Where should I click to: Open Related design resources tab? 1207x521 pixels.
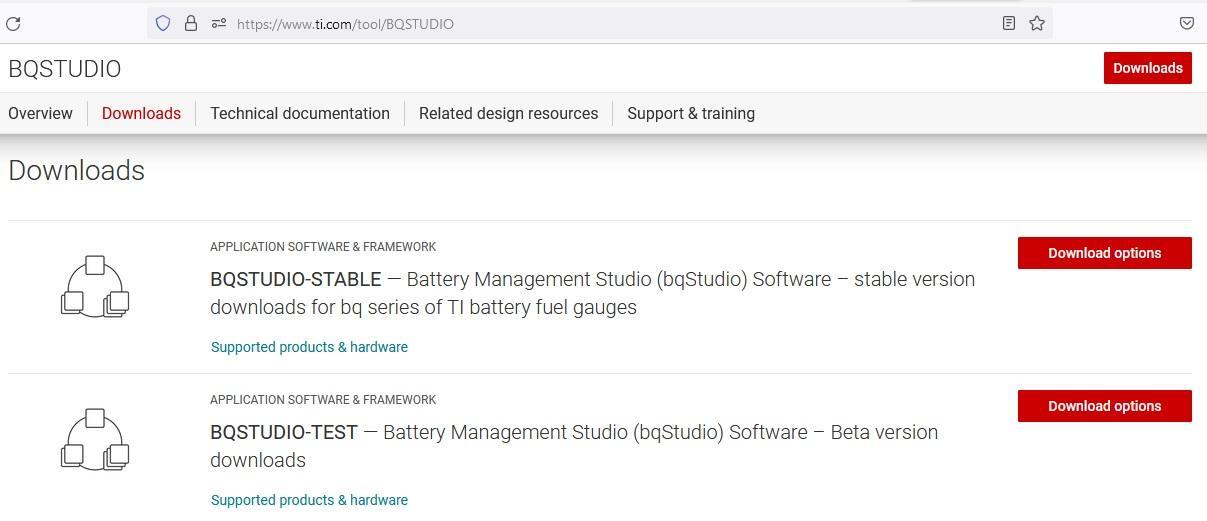pyautogui.click(x=508, y=113)
